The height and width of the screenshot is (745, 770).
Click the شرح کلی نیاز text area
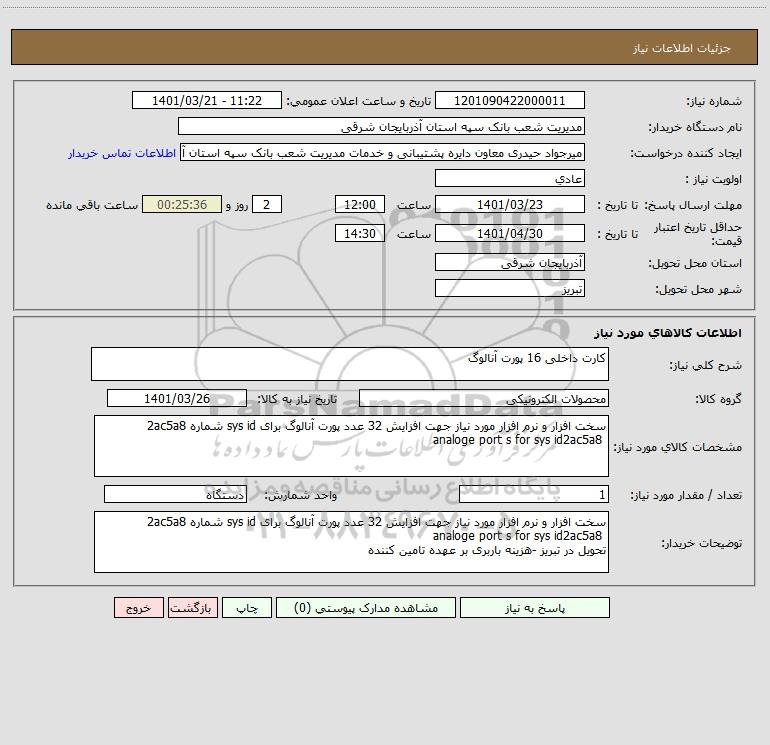click(350, 364)
